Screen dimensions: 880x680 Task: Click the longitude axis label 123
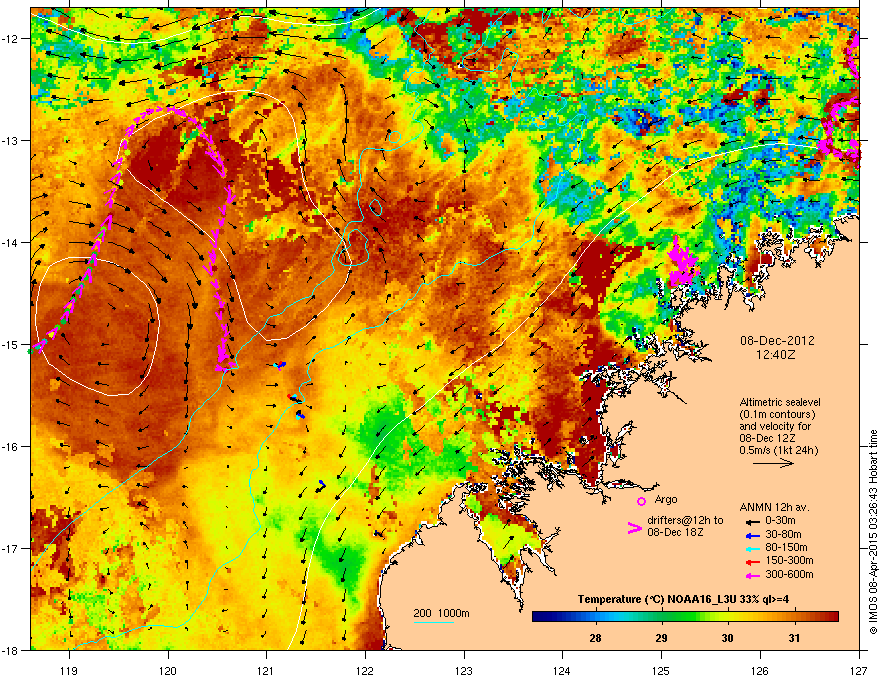[464, 671]
